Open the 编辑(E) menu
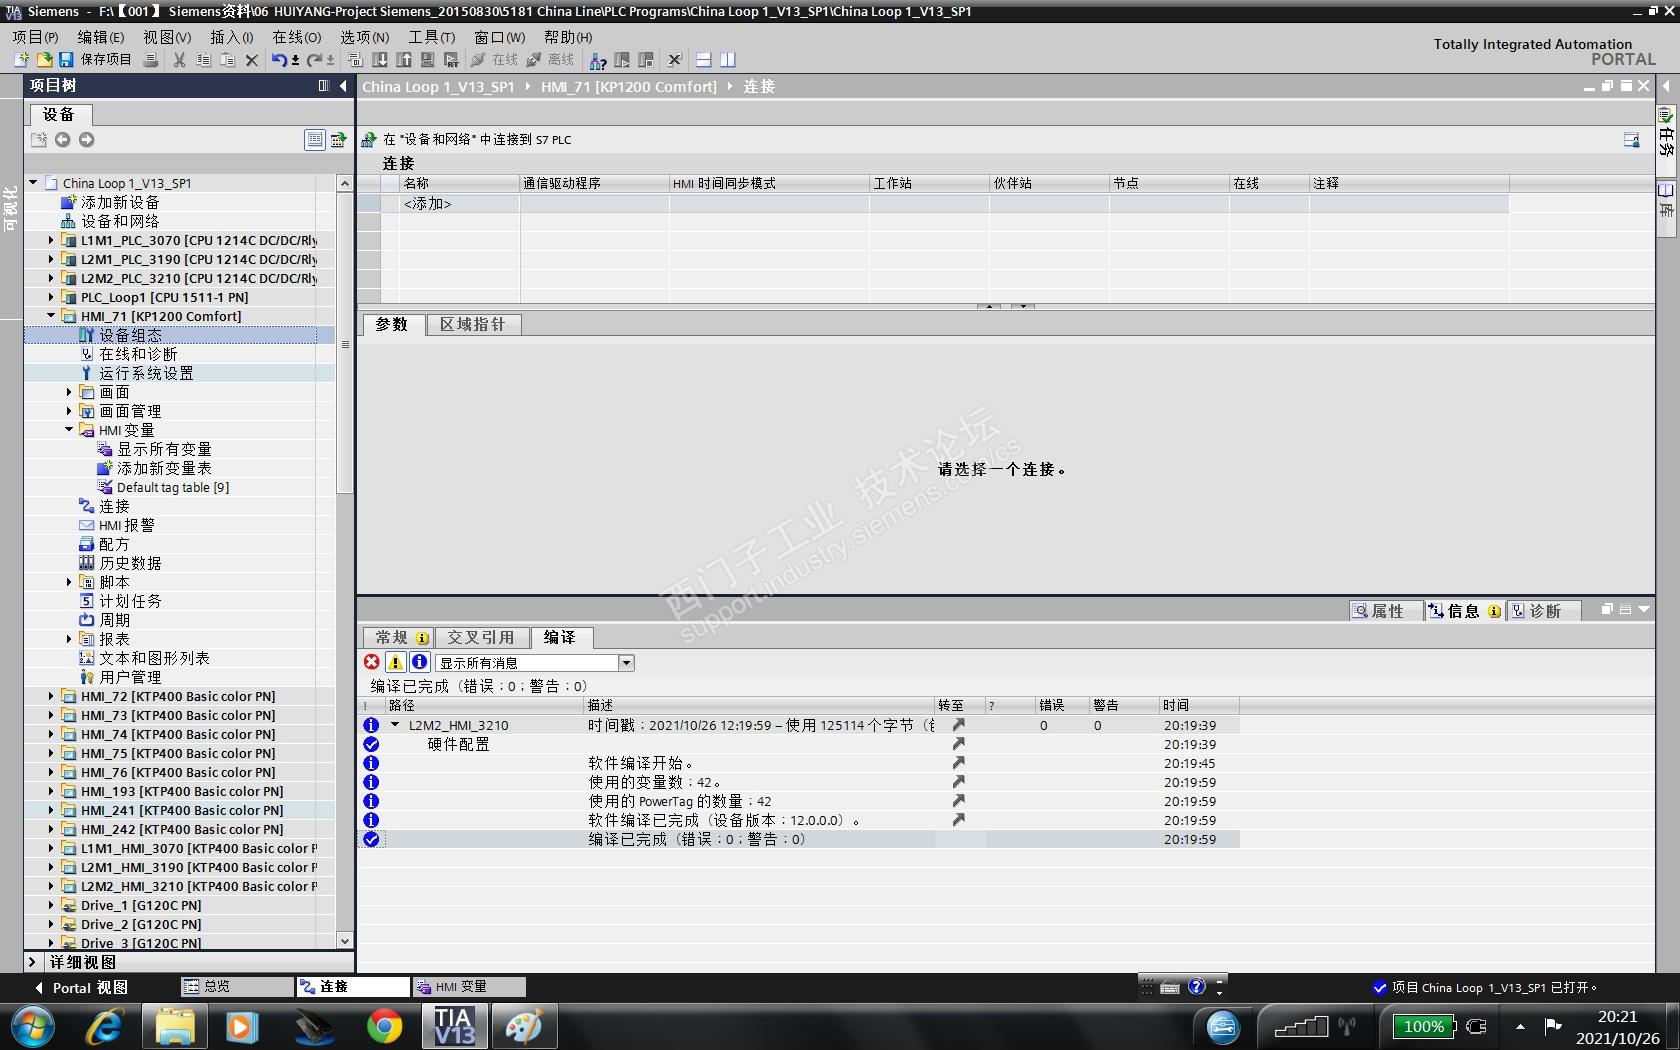The image size is (1680, 1050). click(x=101, y=37)
